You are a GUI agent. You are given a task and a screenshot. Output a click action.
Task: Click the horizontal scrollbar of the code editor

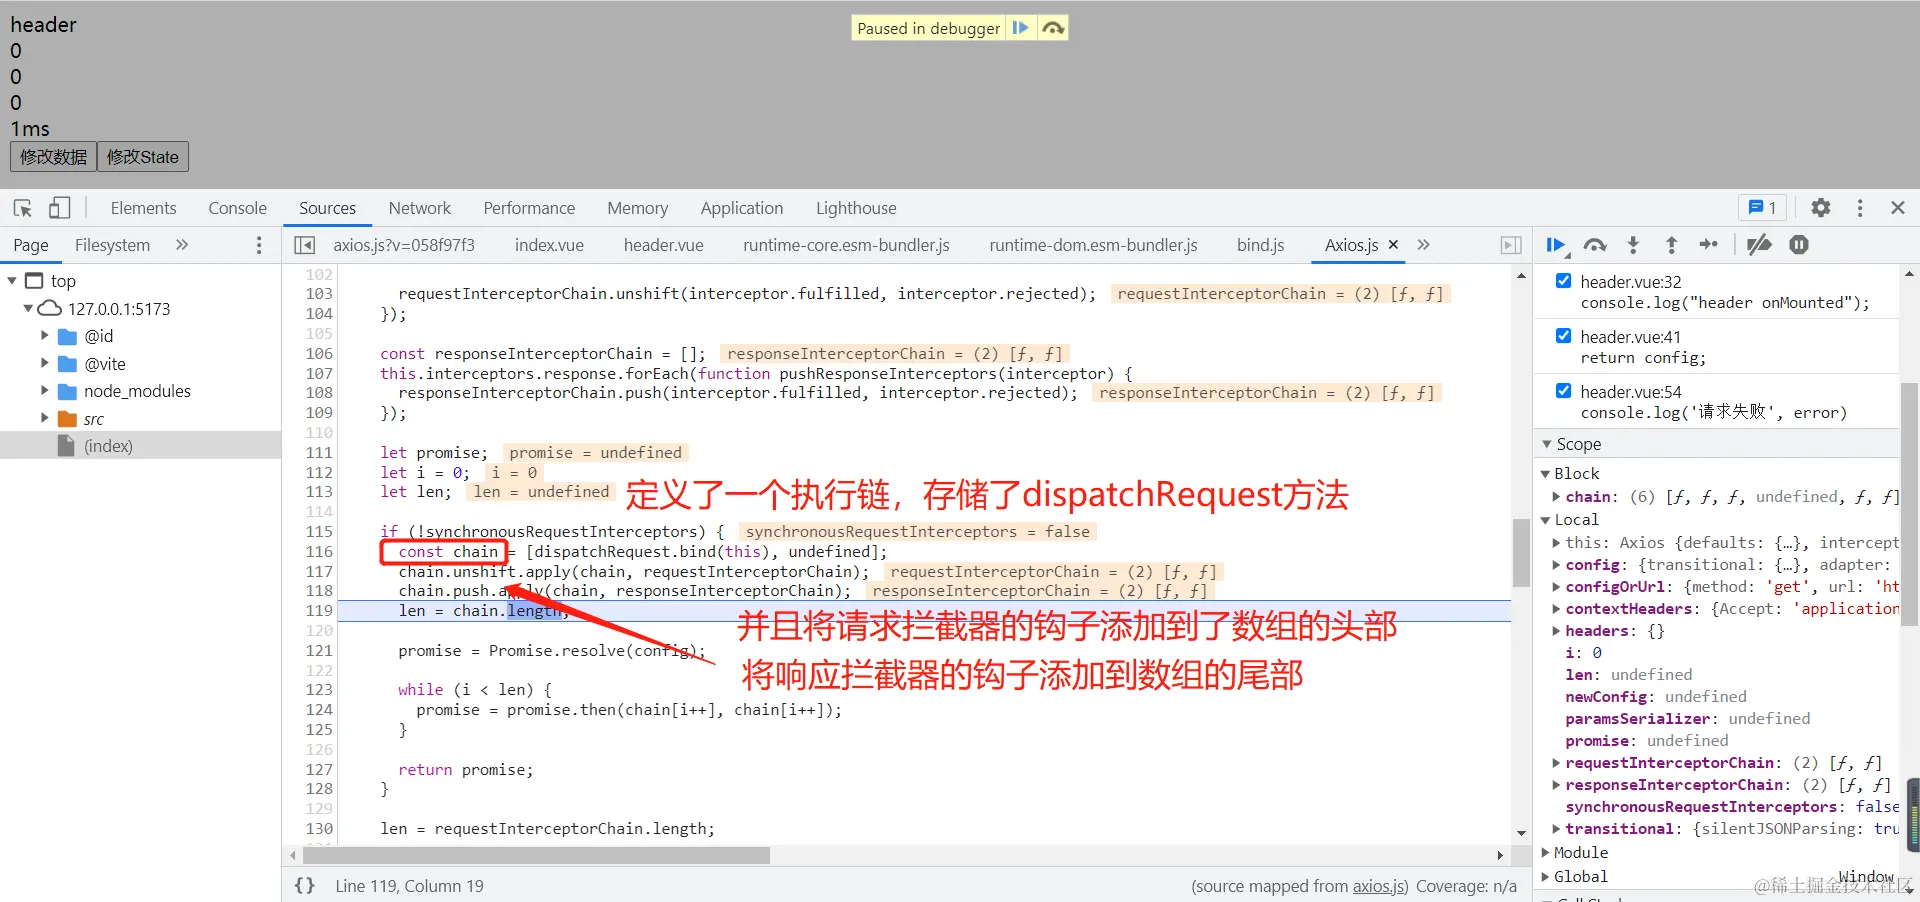[536, 855]
